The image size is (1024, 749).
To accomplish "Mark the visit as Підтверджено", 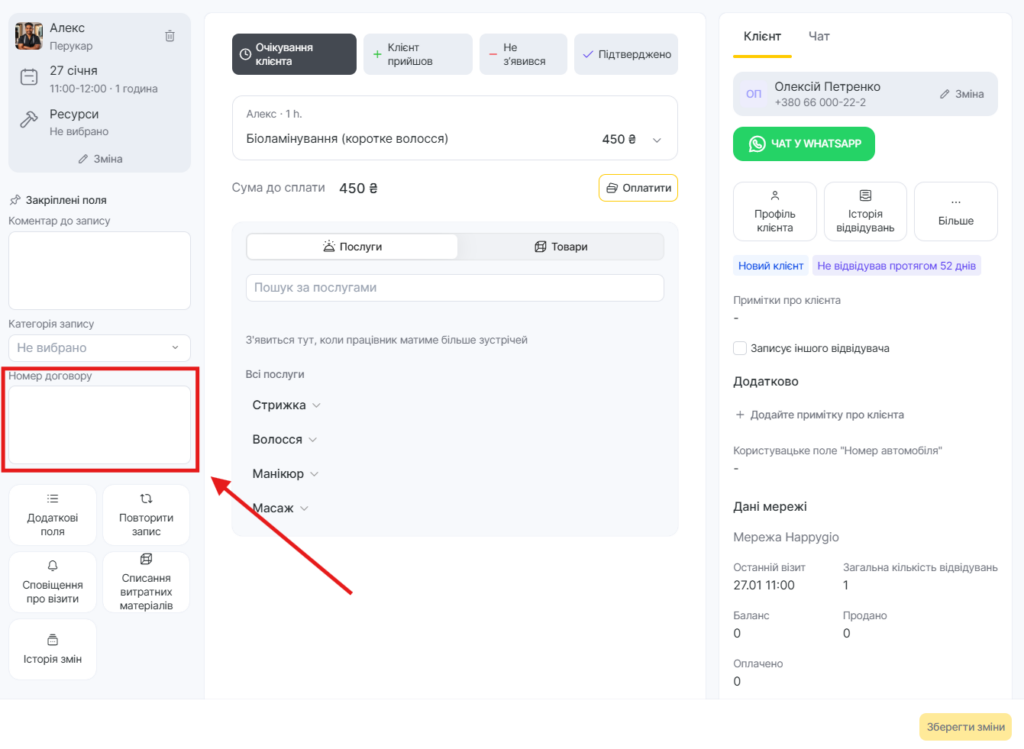I will 626,54.
